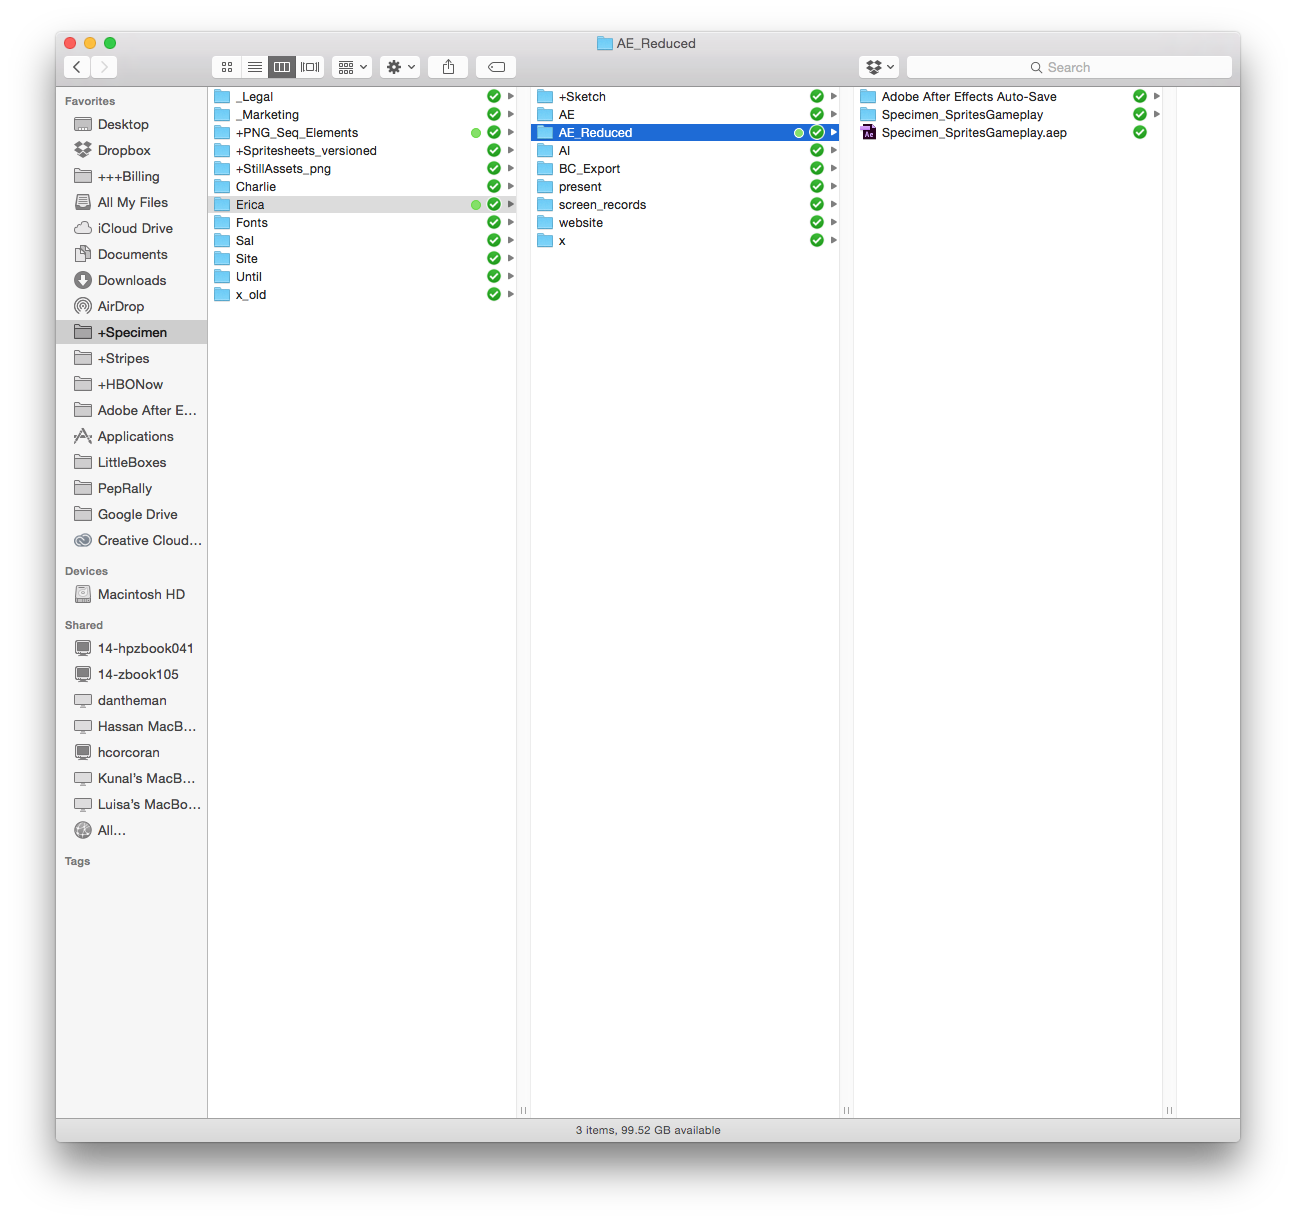This screenshot has width=1296, height=1222.
Task: Select All My Files in sidebar
Action: coord(131,202)
